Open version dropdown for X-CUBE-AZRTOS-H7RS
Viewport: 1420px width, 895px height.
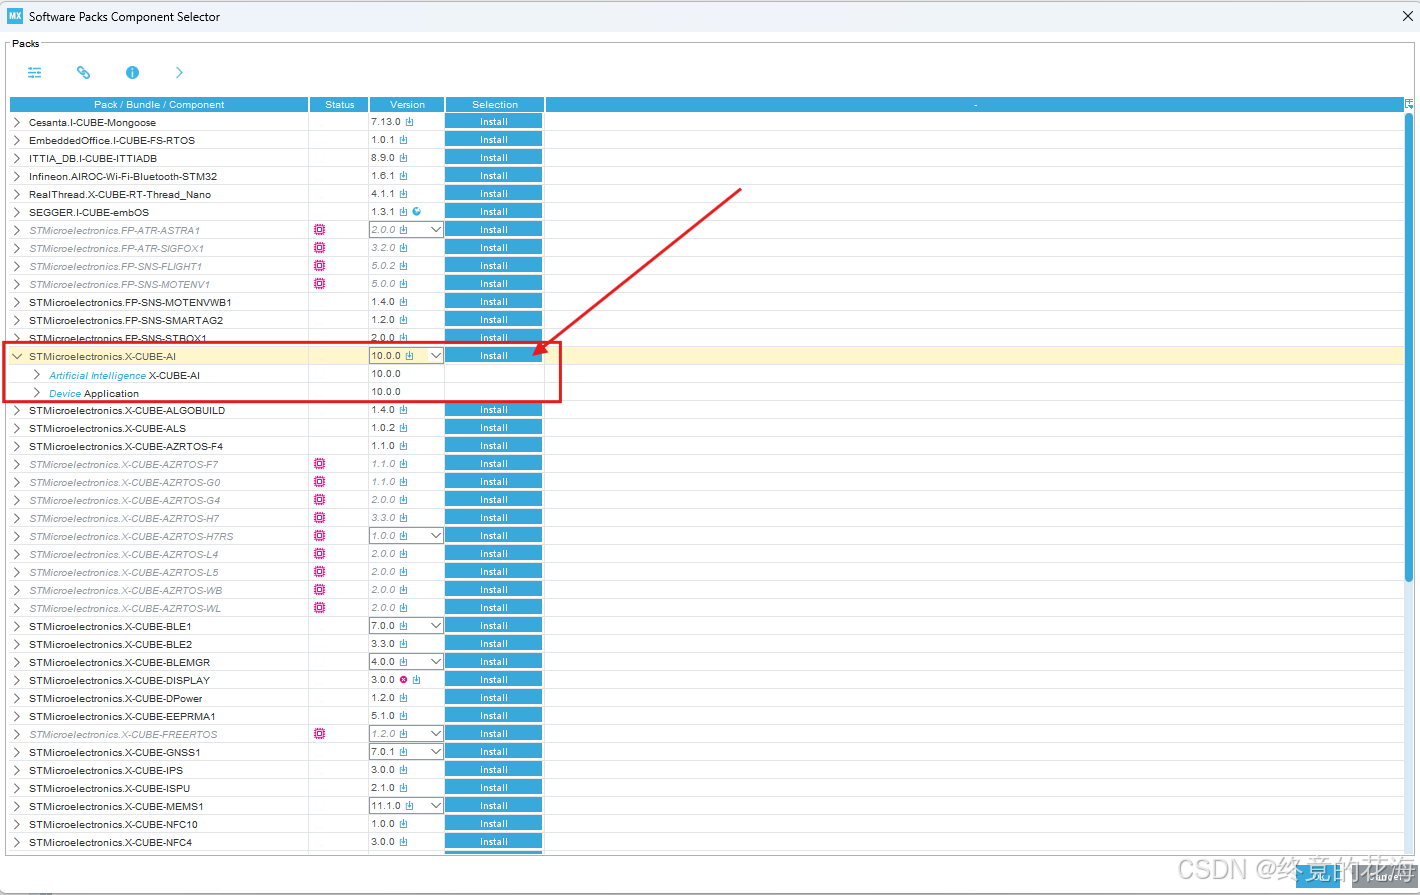coord(436,536)
